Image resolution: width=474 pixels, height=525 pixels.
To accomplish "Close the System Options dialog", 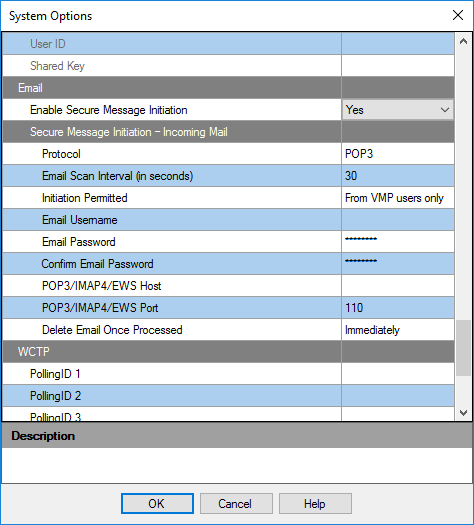I will tap(458, 15).
